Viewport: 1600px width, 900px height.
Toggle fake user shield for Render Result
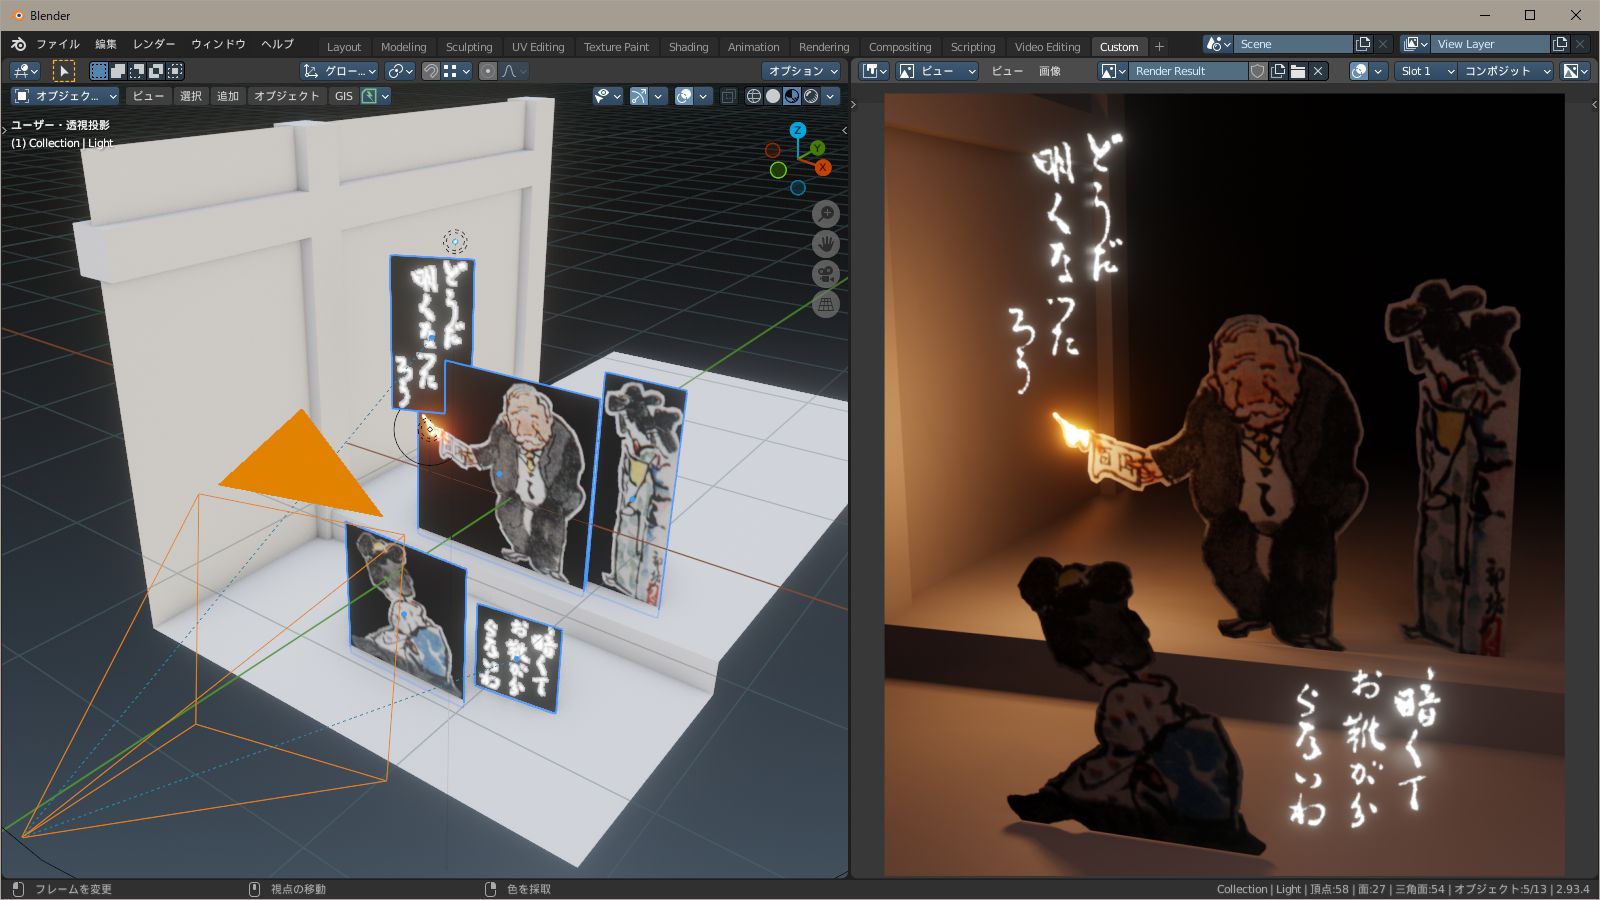(1258, 71)
